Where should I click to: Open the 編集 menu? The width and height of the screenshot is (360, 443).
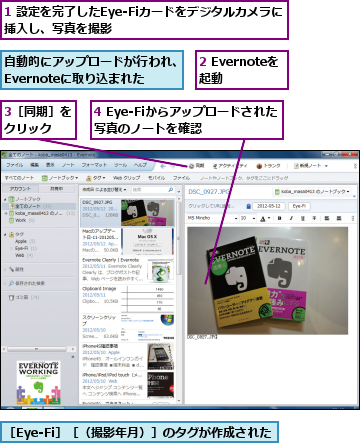point(34,165)
